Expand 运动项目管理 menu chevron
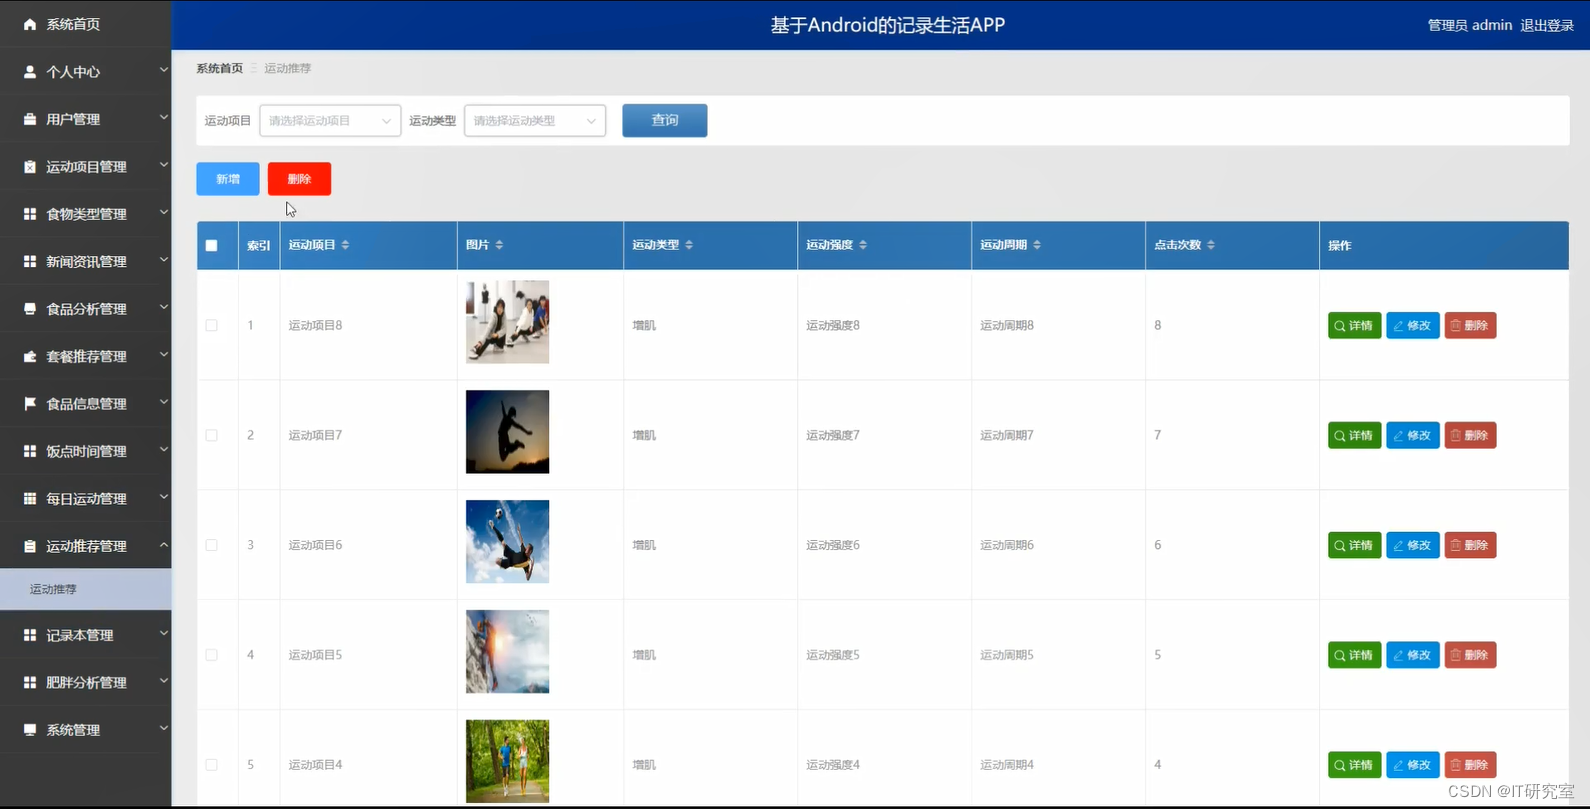Viewport: 1590px width, 809px height. (163, 165)
